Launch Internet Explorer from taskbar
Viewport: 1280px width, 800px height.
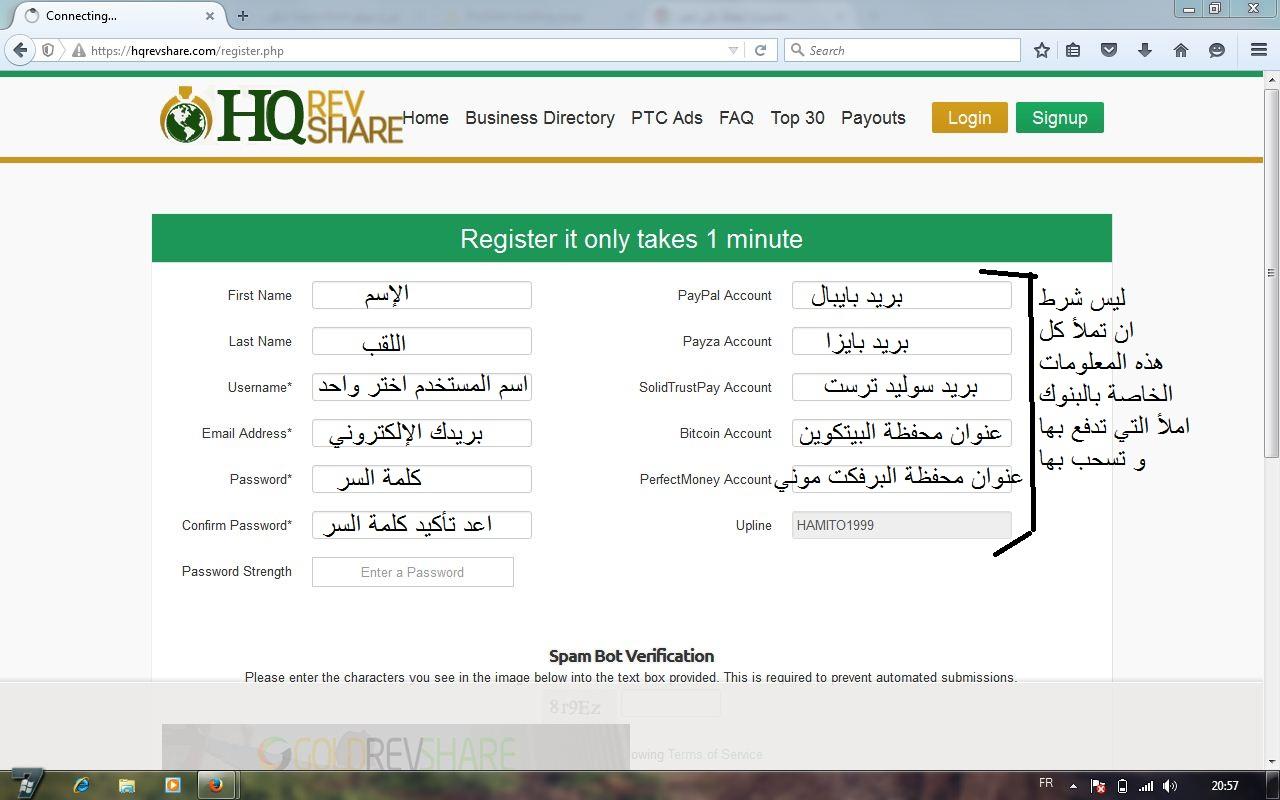tap(81, 785)
